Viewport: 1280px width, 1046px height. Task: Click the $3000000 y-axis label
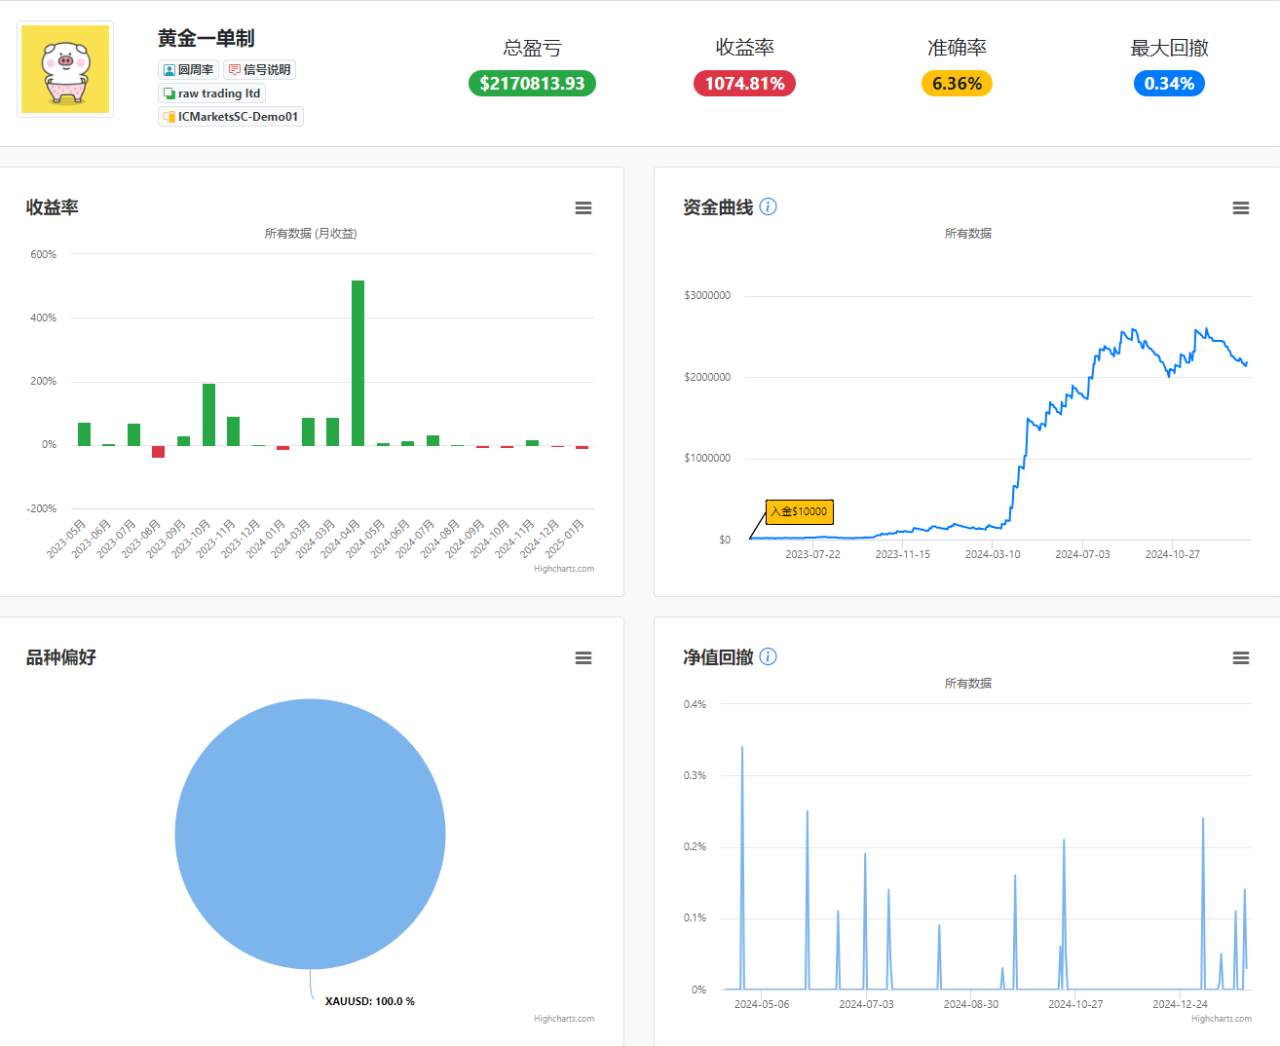click(x=707, y=296)
